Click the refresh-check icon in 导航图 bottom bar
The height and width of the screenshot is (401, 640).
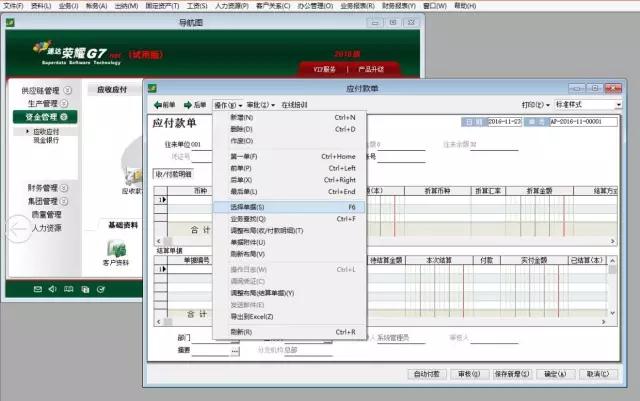[101, 290]
